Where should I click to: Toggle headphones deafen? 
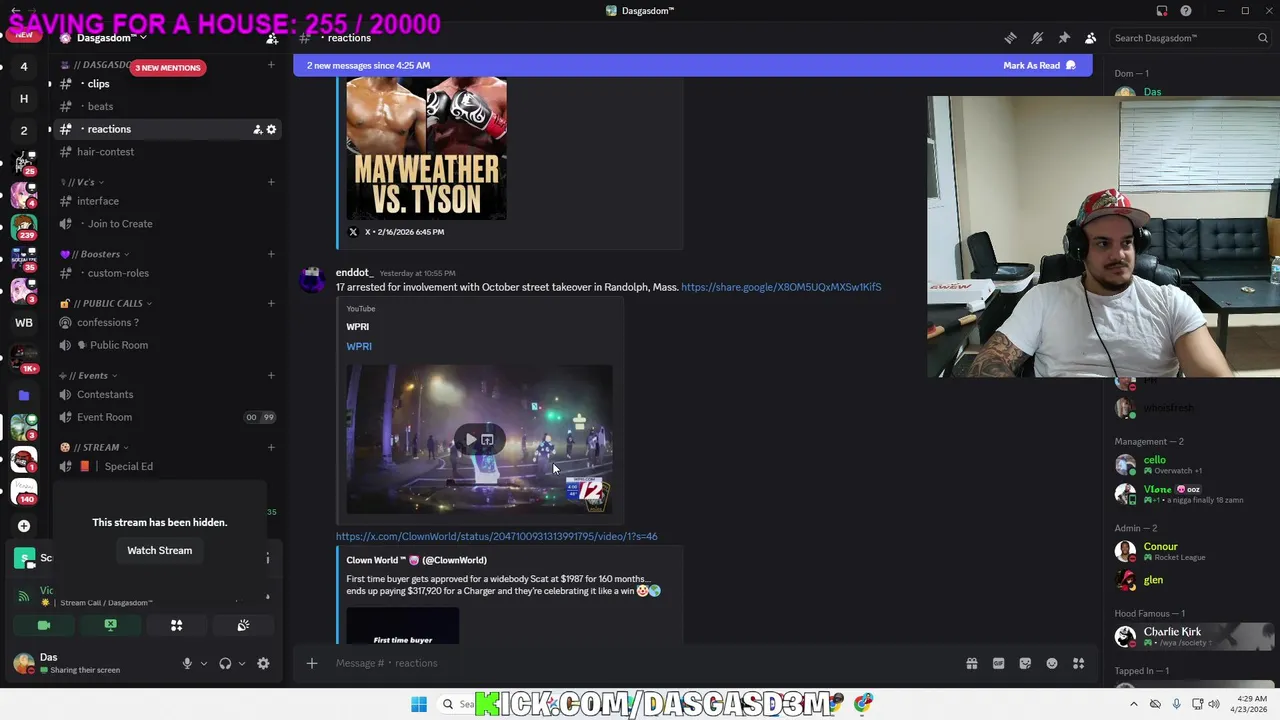tap(225, 663)
